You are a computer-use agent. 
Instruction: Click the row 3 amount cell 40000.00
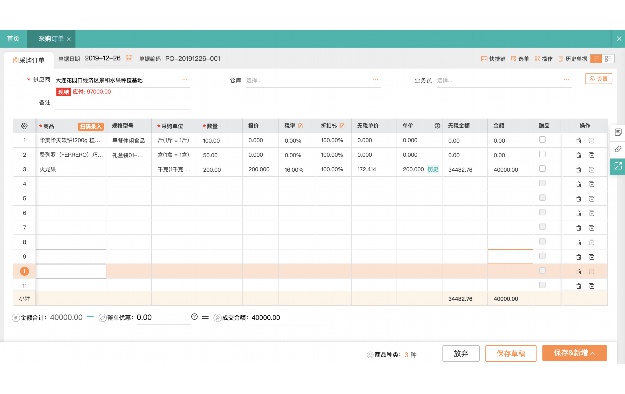tap(506, 169)
